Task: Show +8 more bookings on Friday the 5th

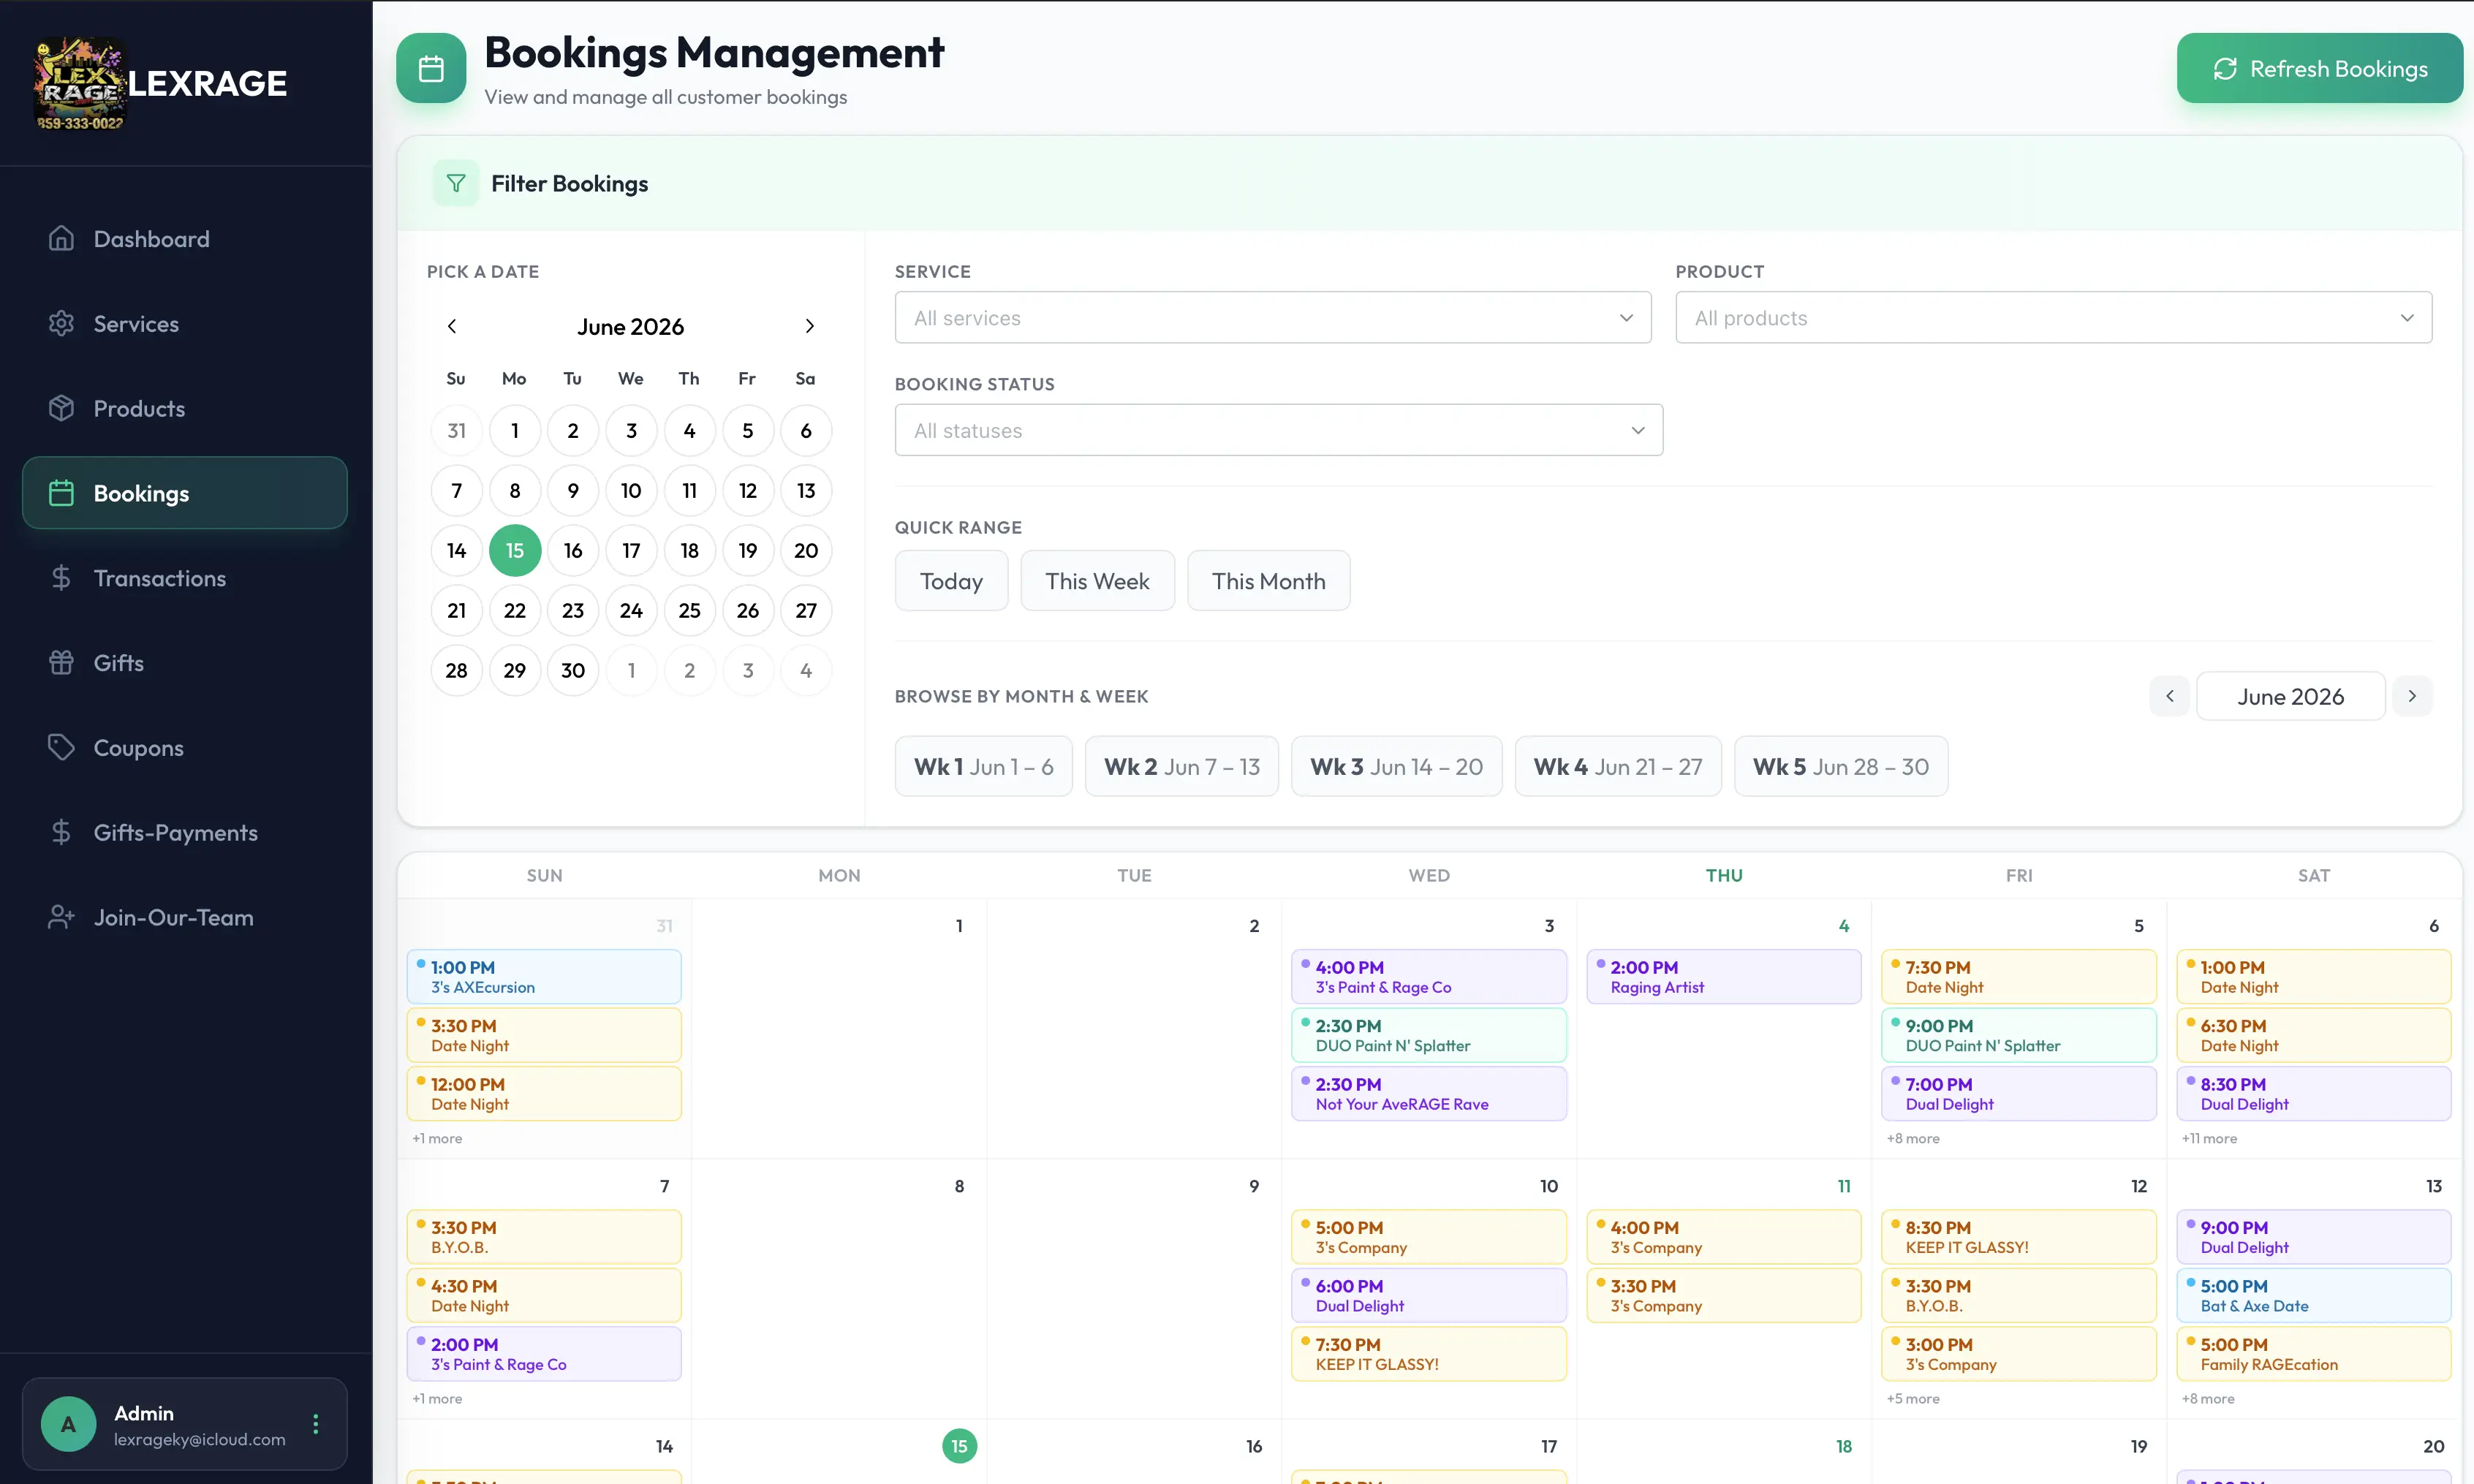Action: [1912, 1138]
